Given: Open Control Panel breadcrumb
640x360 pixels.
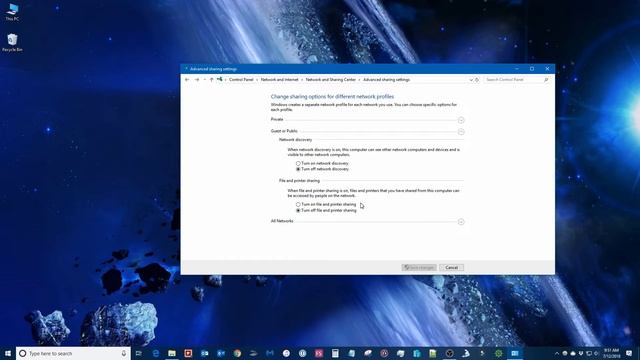Looking at the screenshot, I should [x=241, y=80].
